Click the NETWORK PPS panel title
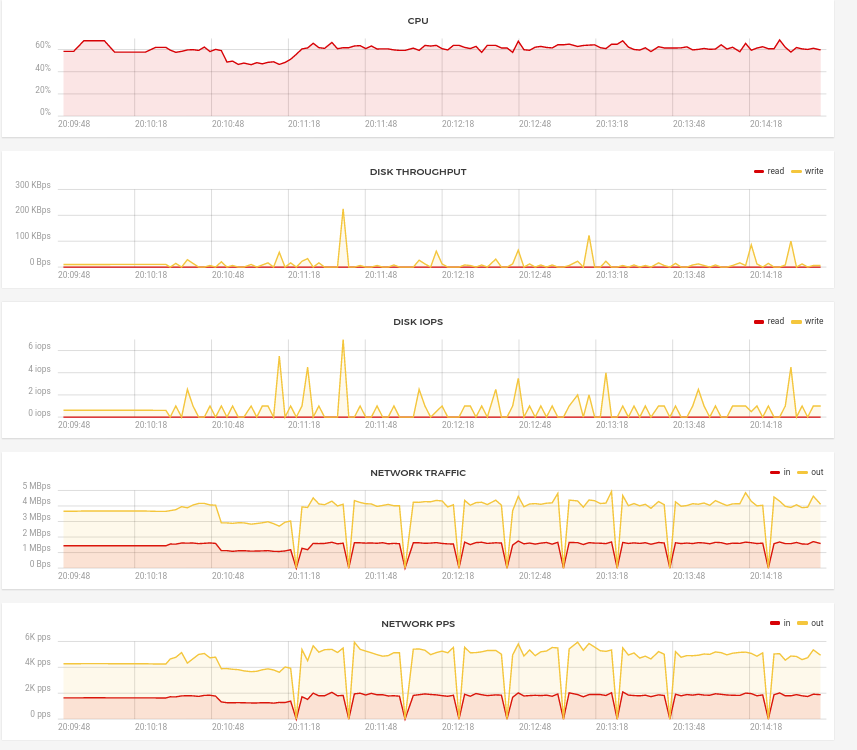Image resolution: width=857 pixels, height=750 pixels. (x=418, y=624)
